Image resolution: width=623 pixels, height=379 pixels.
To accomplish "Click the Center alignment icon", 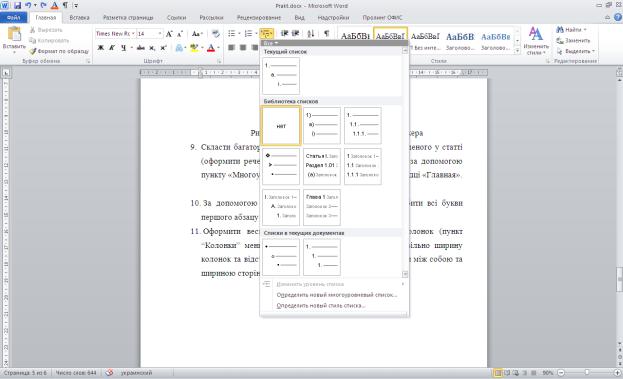I will coord(243,48).
